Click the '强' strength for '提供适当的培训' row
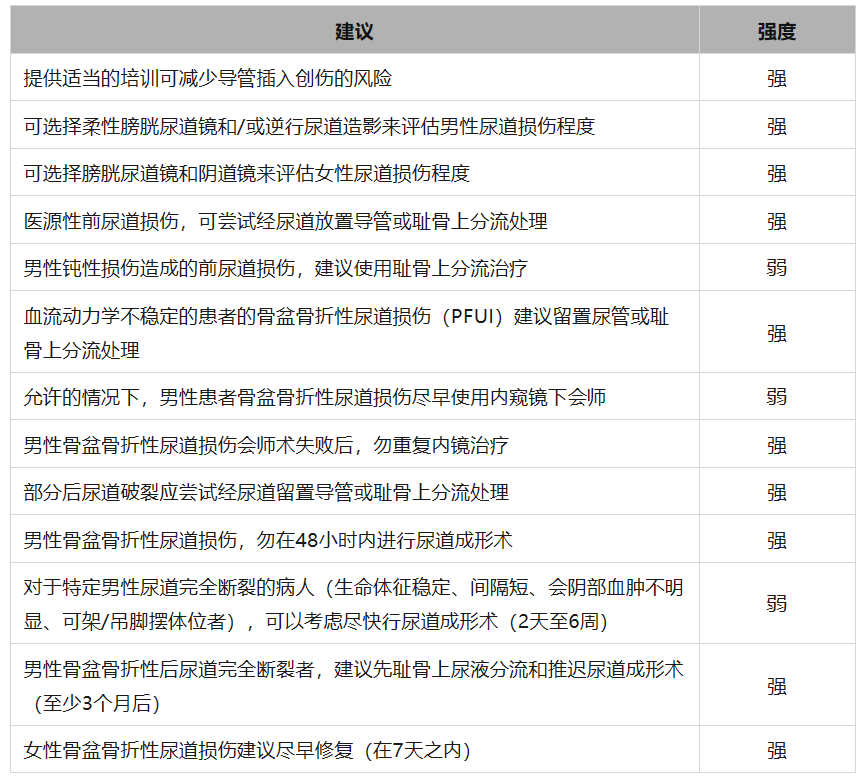865x780 pixels. point(777,78)
